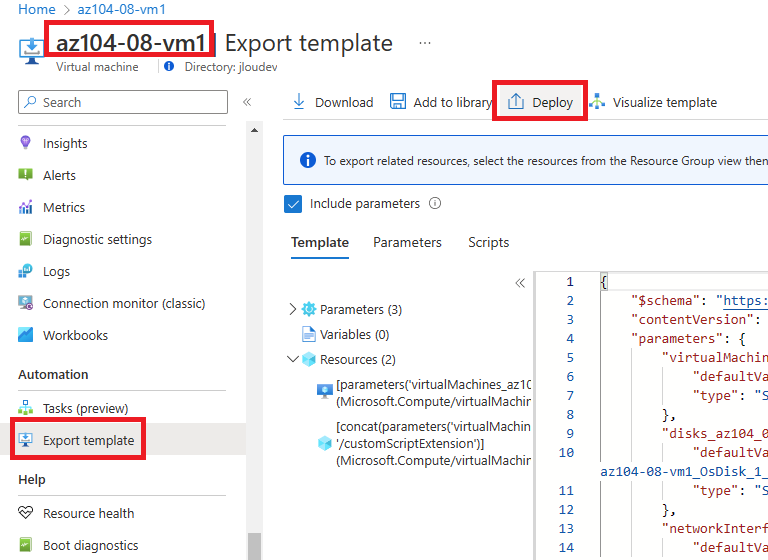Click the Parameters gear icon in tree
Viewport: 768px width, 560px height.
(309, 309)
